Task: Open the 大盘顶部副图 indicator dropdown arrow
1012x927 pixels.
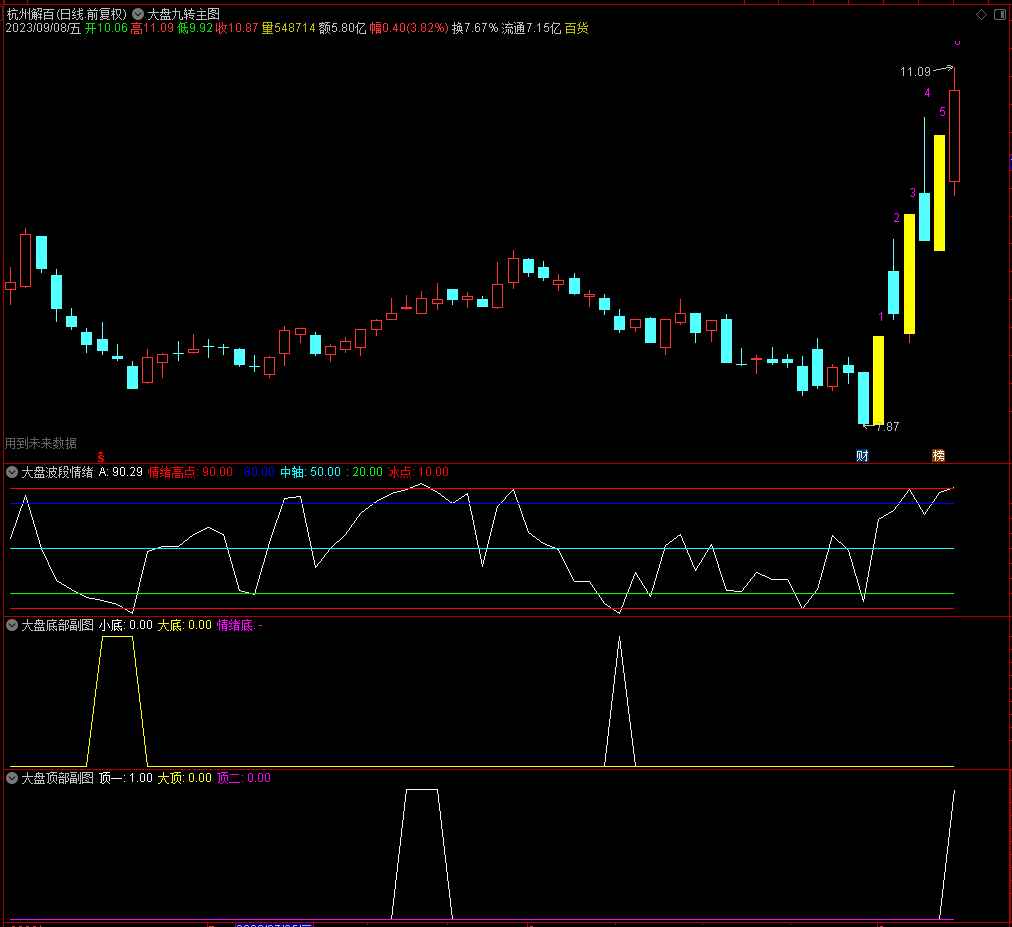Action: 12,778
